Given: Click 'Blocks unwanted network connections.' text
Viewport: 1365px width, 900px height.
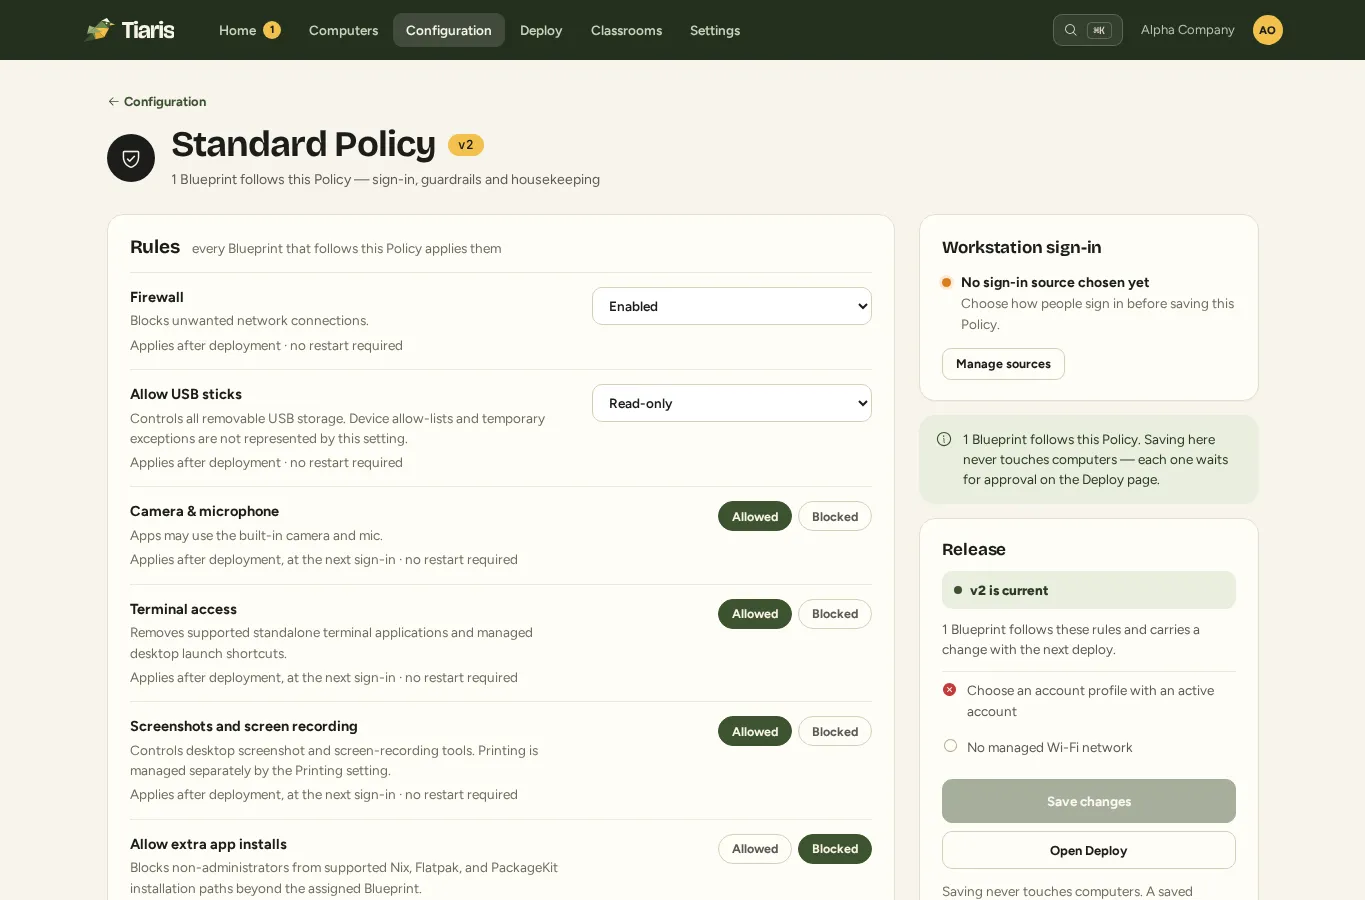Looking at the screenshot, I should point(249,320).
